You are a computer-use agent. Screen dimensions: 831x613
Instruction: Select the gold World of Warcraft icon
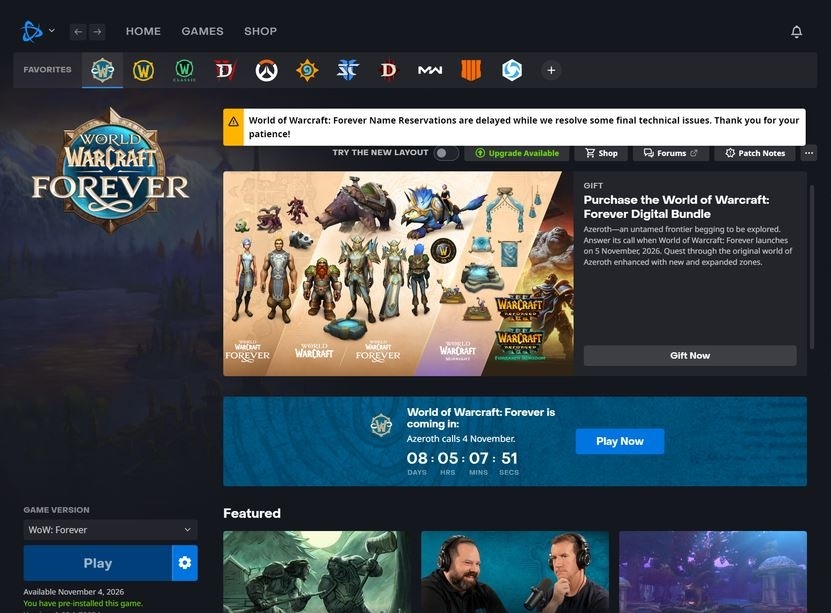pos(143,70)
